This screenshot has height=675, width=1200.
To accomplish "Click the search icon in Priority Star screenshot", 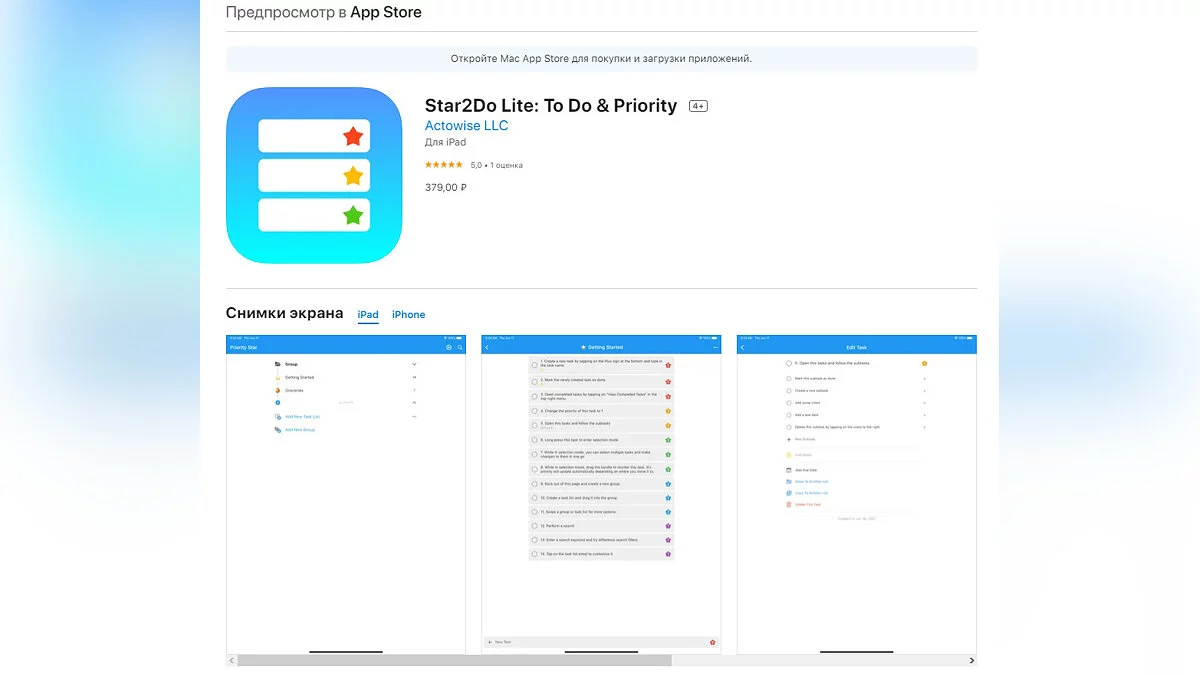I will click(460, 347).
